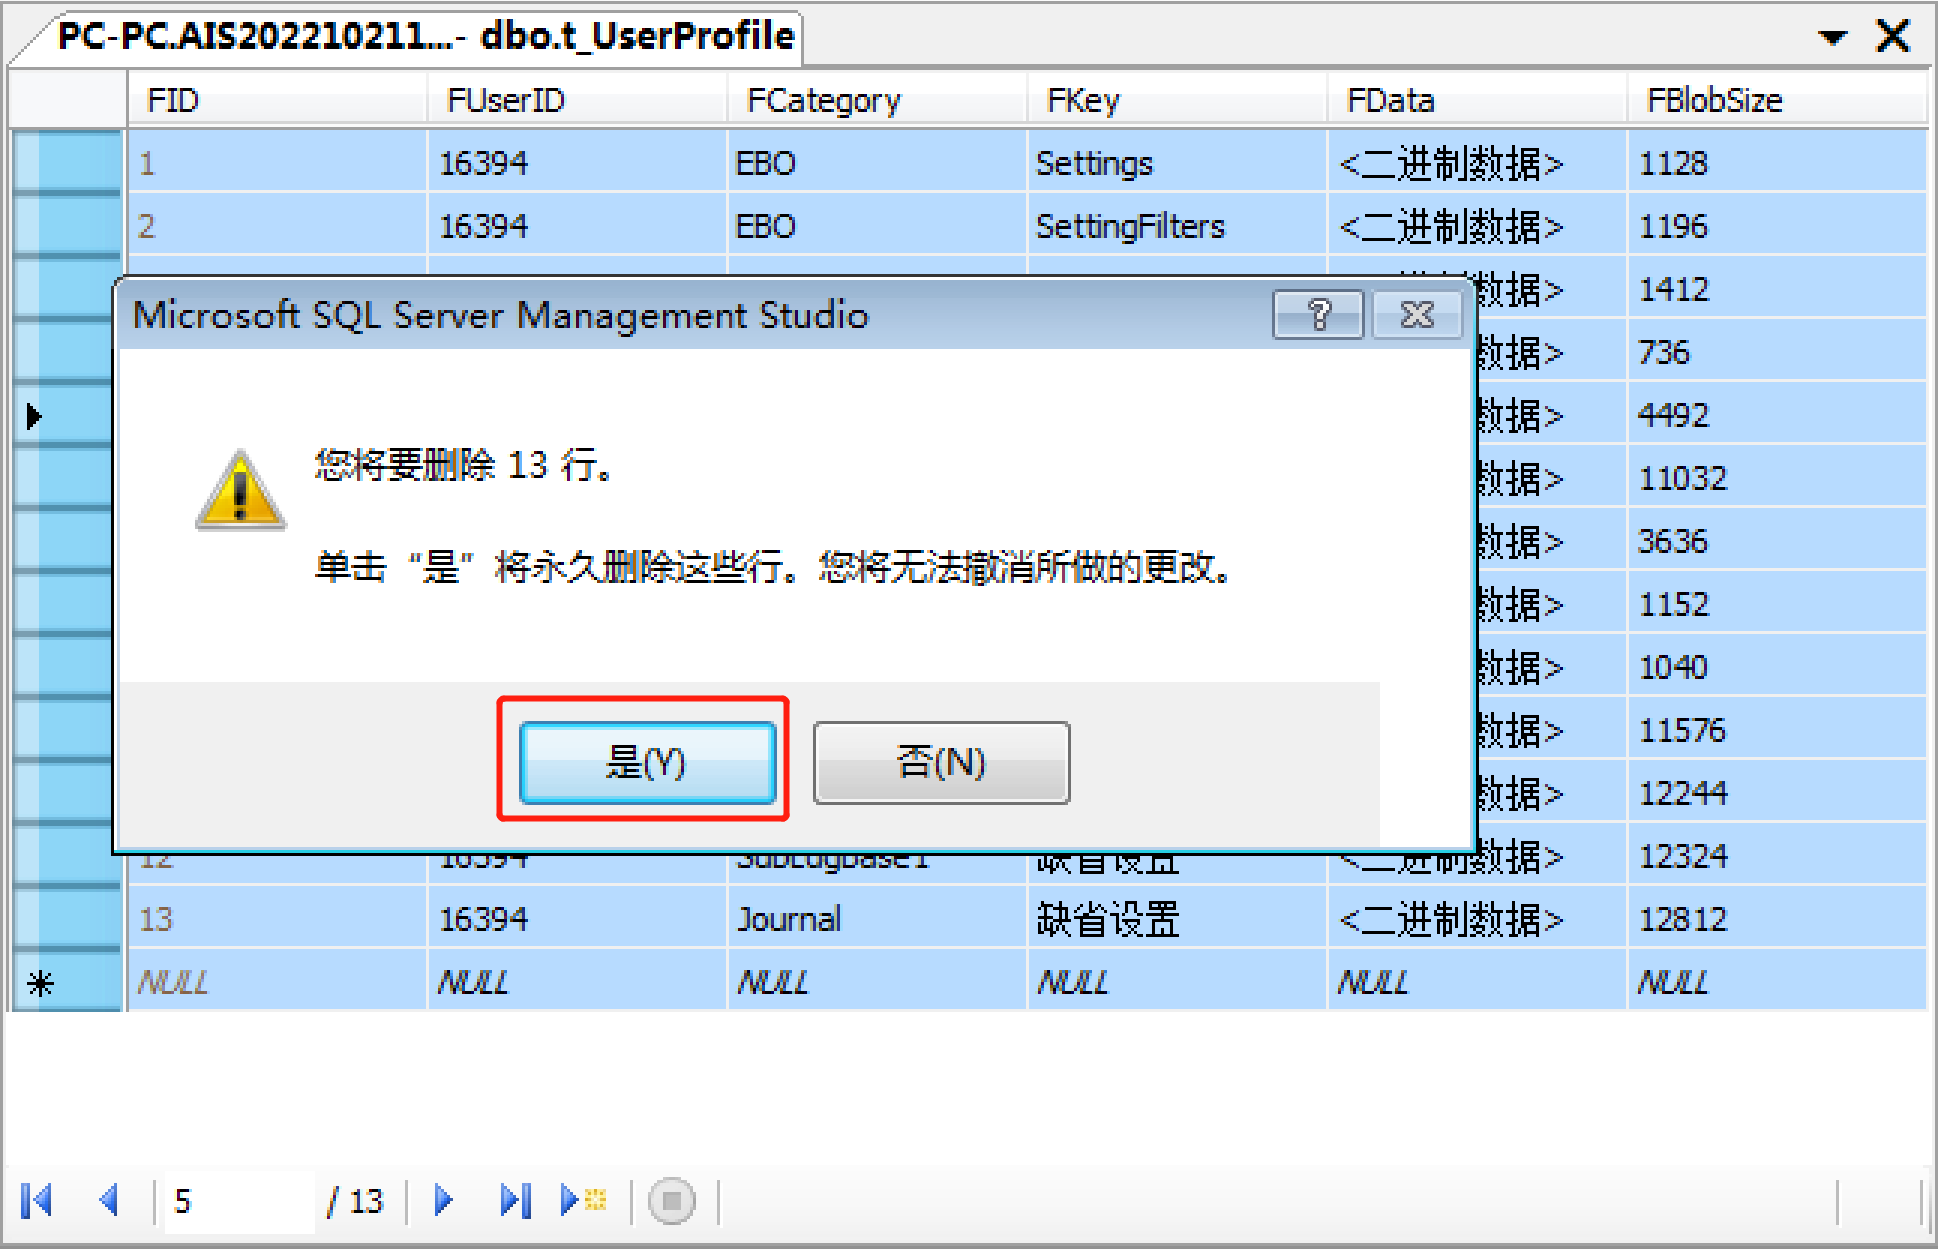
Task: Close the delete confirmation dialog
Action: tap(1417, 316)
